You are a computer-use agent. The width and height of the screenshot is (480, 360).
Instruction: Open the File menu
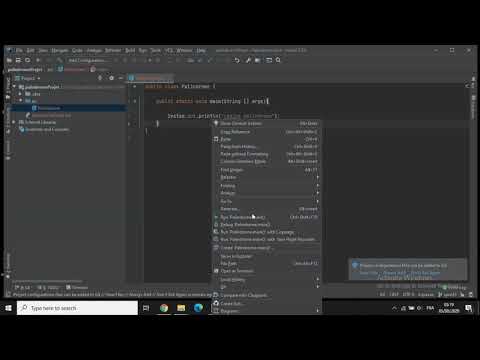19,50
